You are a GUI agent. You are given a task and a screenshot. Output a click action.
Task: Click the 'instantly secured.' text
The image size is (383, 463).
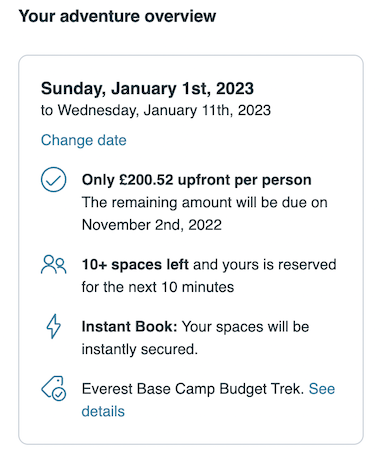(x=140, y=349)
